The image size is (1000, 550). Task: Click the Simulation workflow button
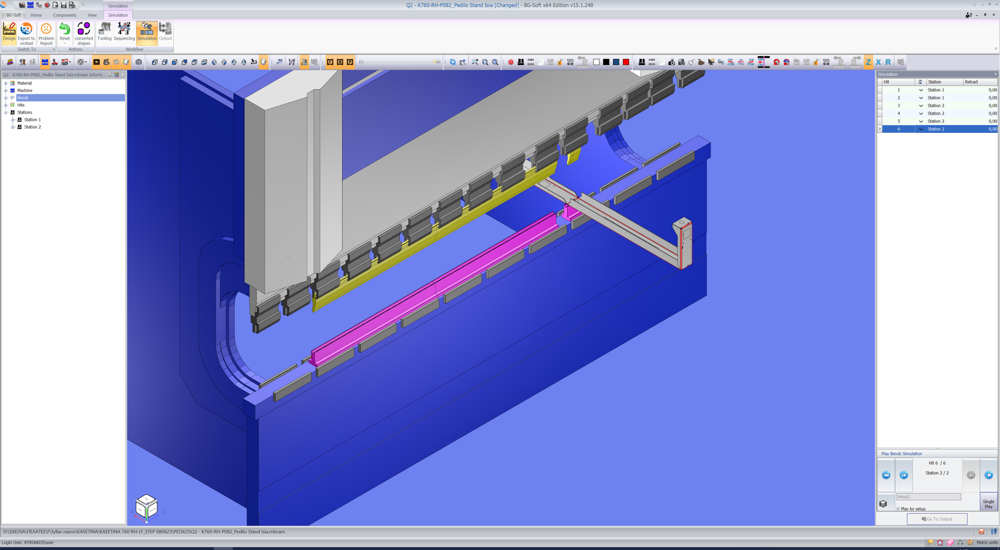click(x=147, y=33)
